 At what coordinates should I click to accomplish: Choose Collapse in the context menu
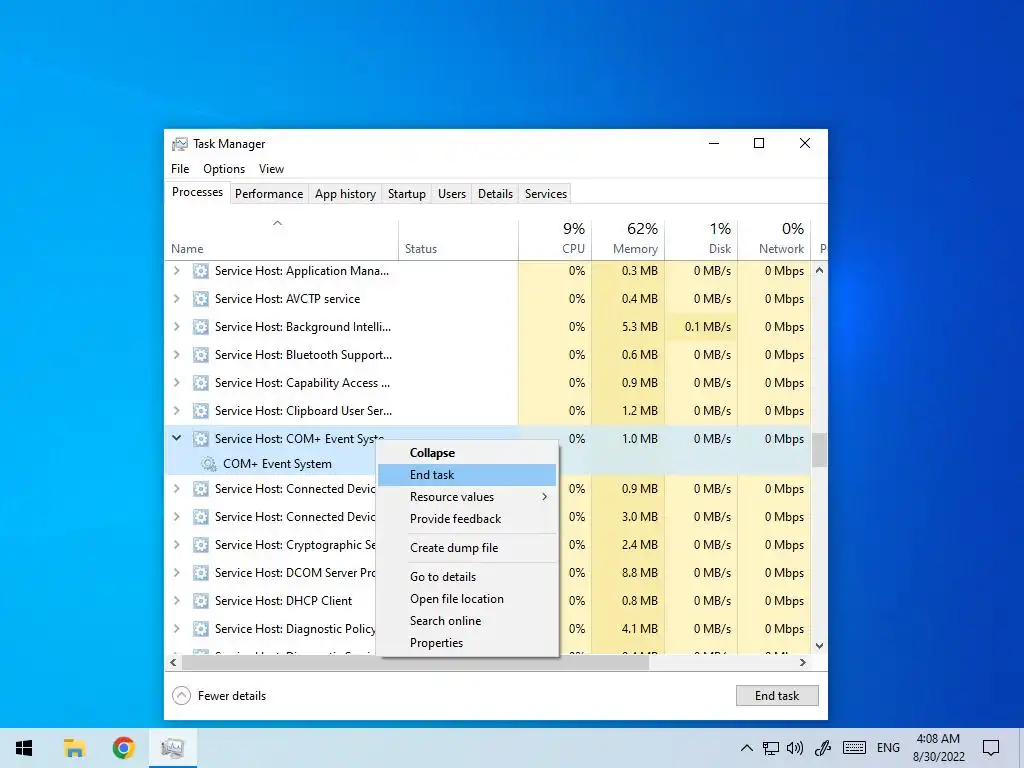coord(467,453)
